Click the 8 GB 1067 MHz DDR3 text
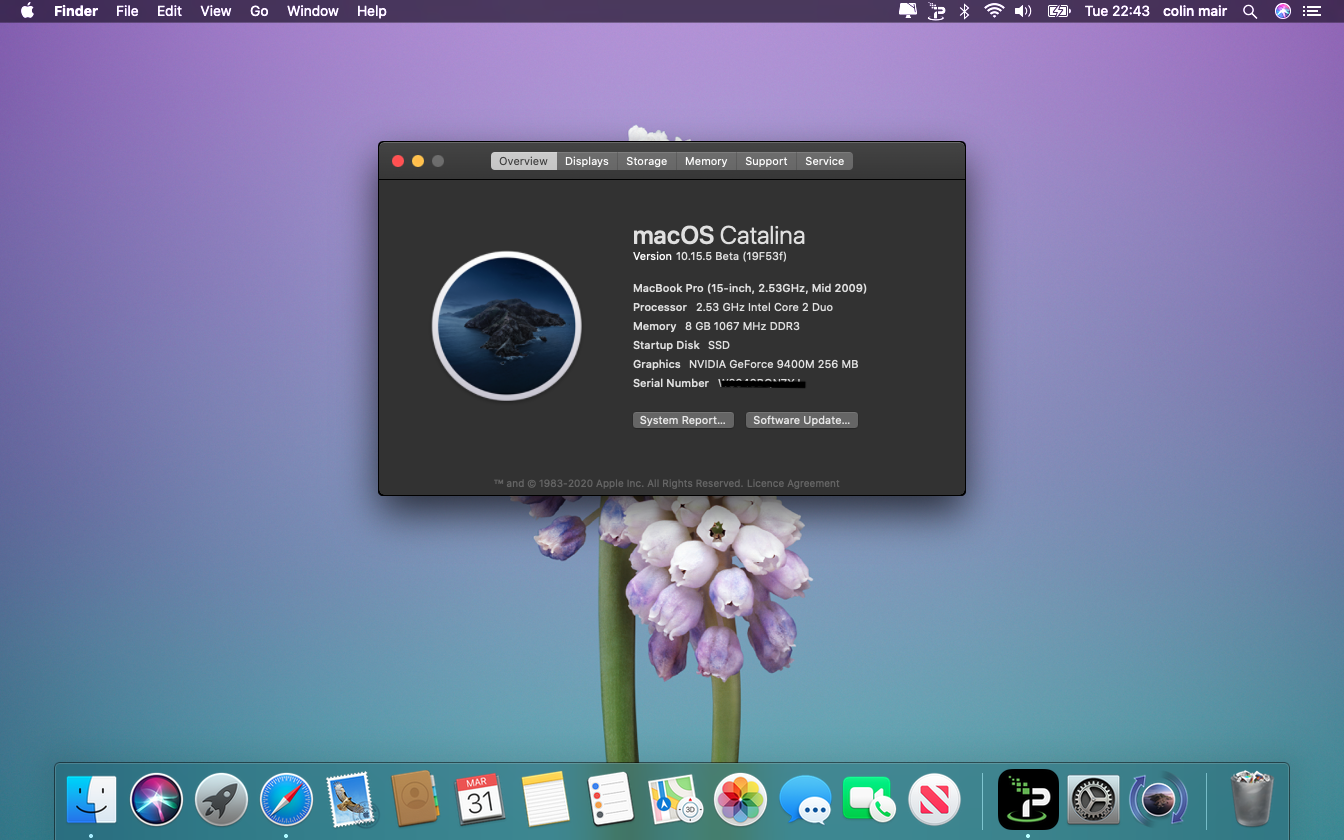1344x840 pixels. [742, 326]
